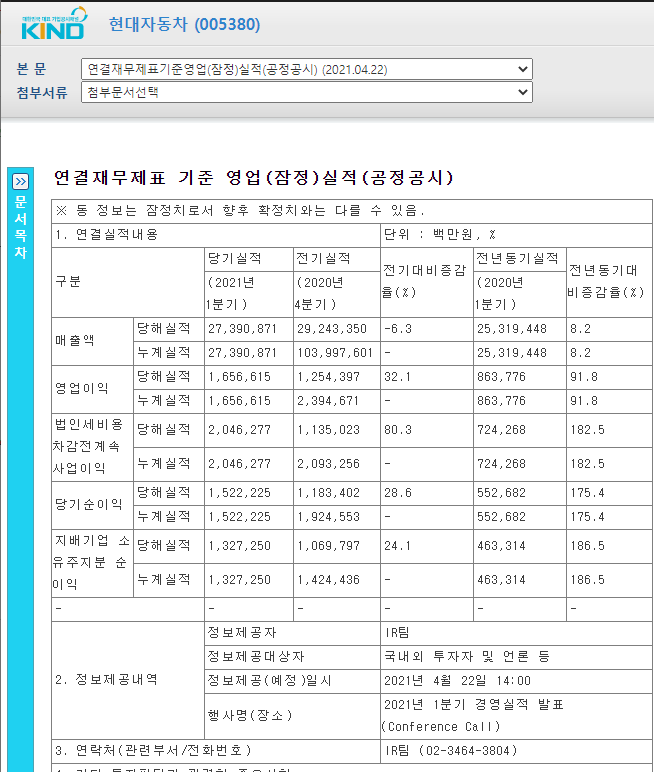Click the 본 문 label

(x=32, y=69)
